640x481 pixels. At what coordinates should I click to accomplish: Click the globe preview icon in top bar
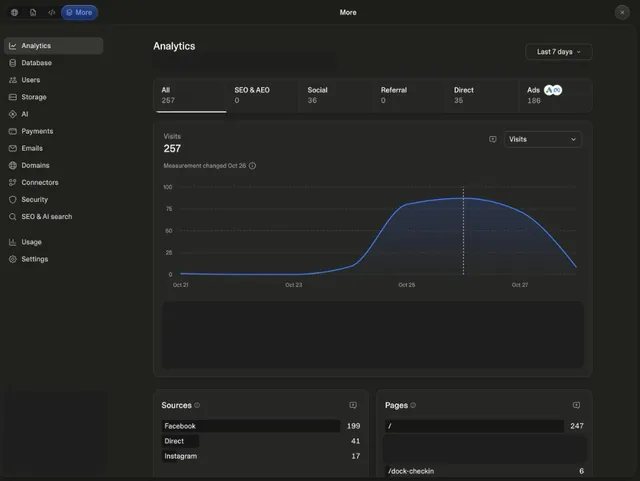[14, 12]
